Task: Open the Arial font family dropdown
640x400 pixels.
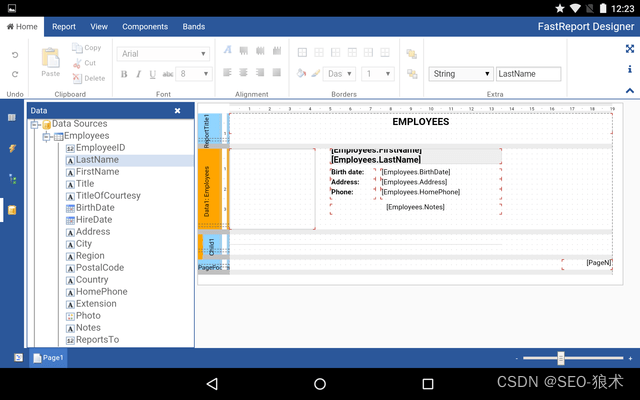Action: tap(163, 54)
